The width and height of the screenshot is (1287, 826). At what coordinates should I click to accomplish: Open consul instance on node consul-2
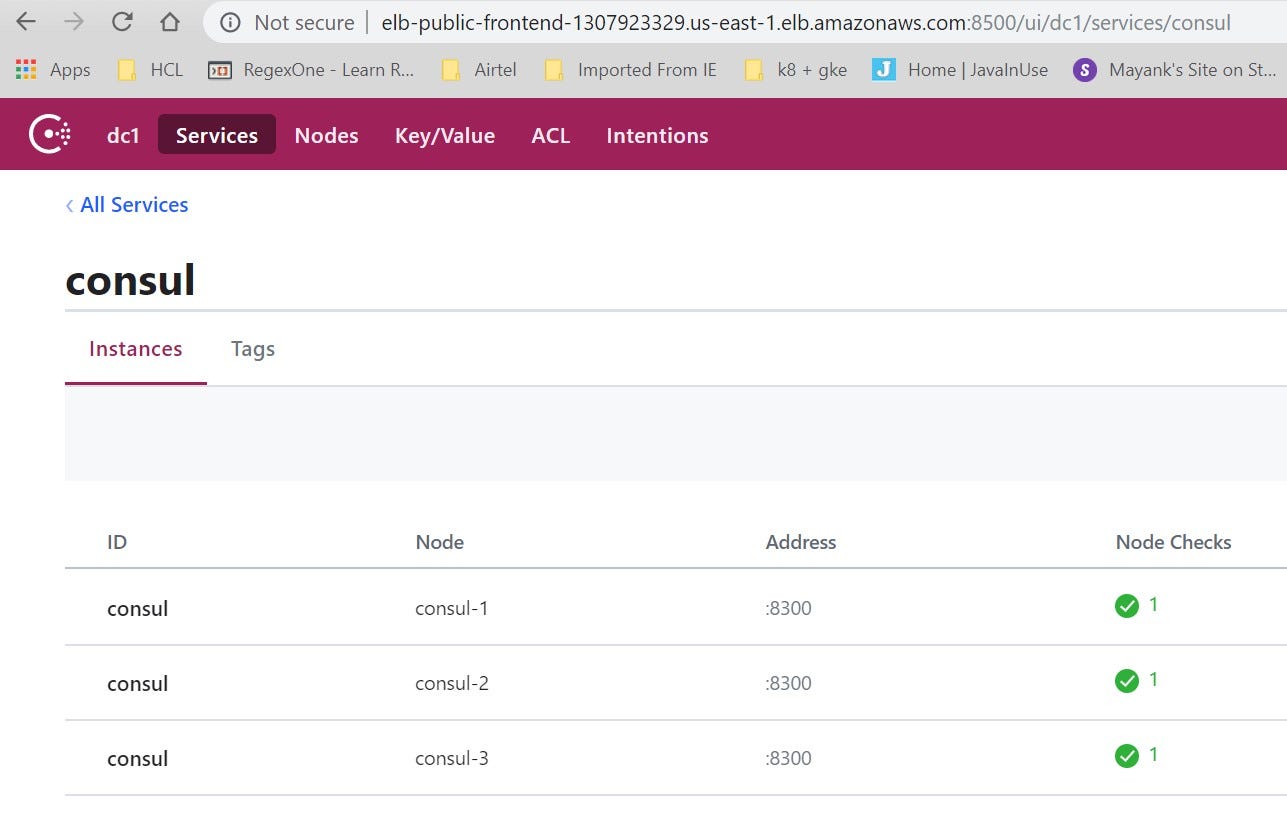[138, 683]
